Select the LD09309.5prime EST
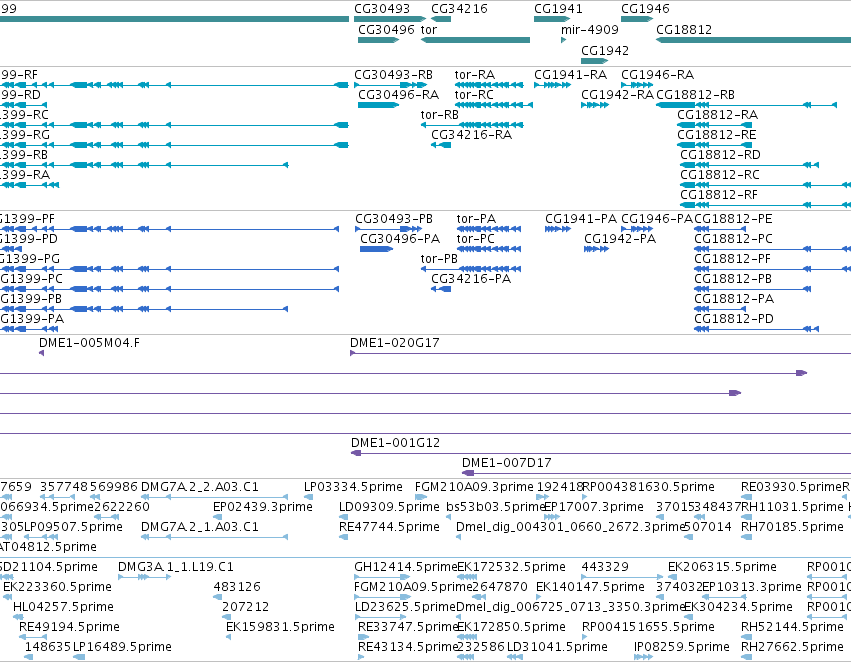 click(x=344, y=517)
